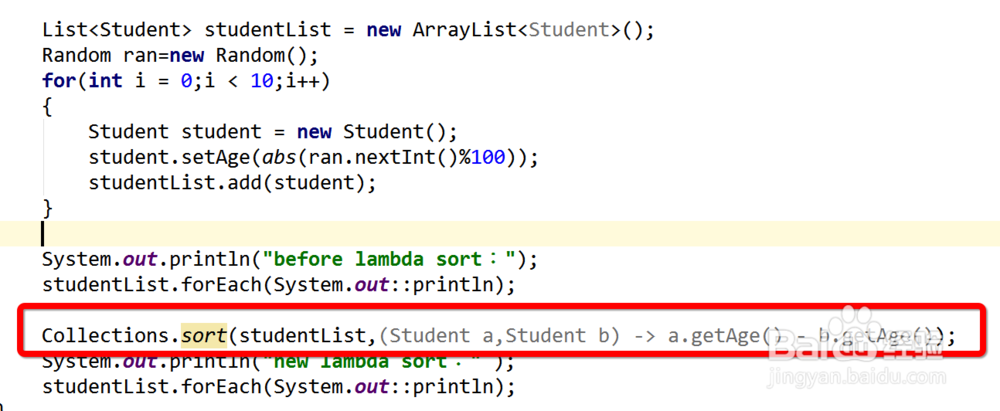Screen dimensions: 1000x411
Task: Click the for keyword of the loop
Action: point(56,80)
